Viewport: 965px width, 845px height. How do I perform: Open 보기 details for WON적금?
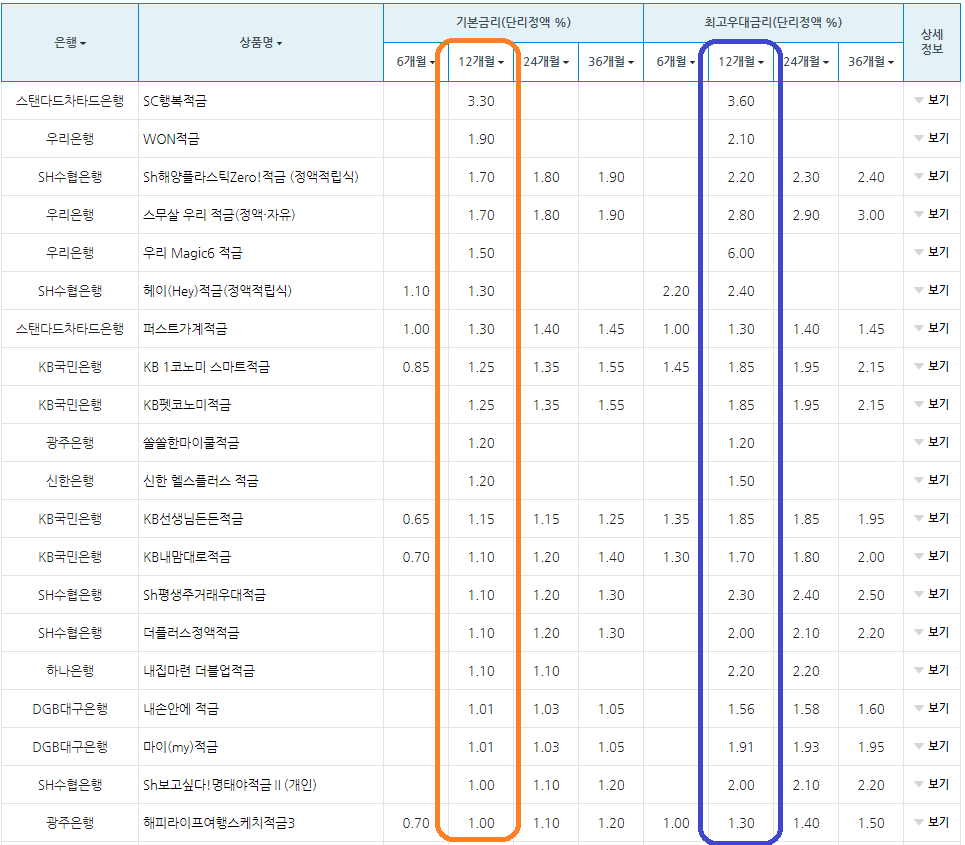coord(932,138)
